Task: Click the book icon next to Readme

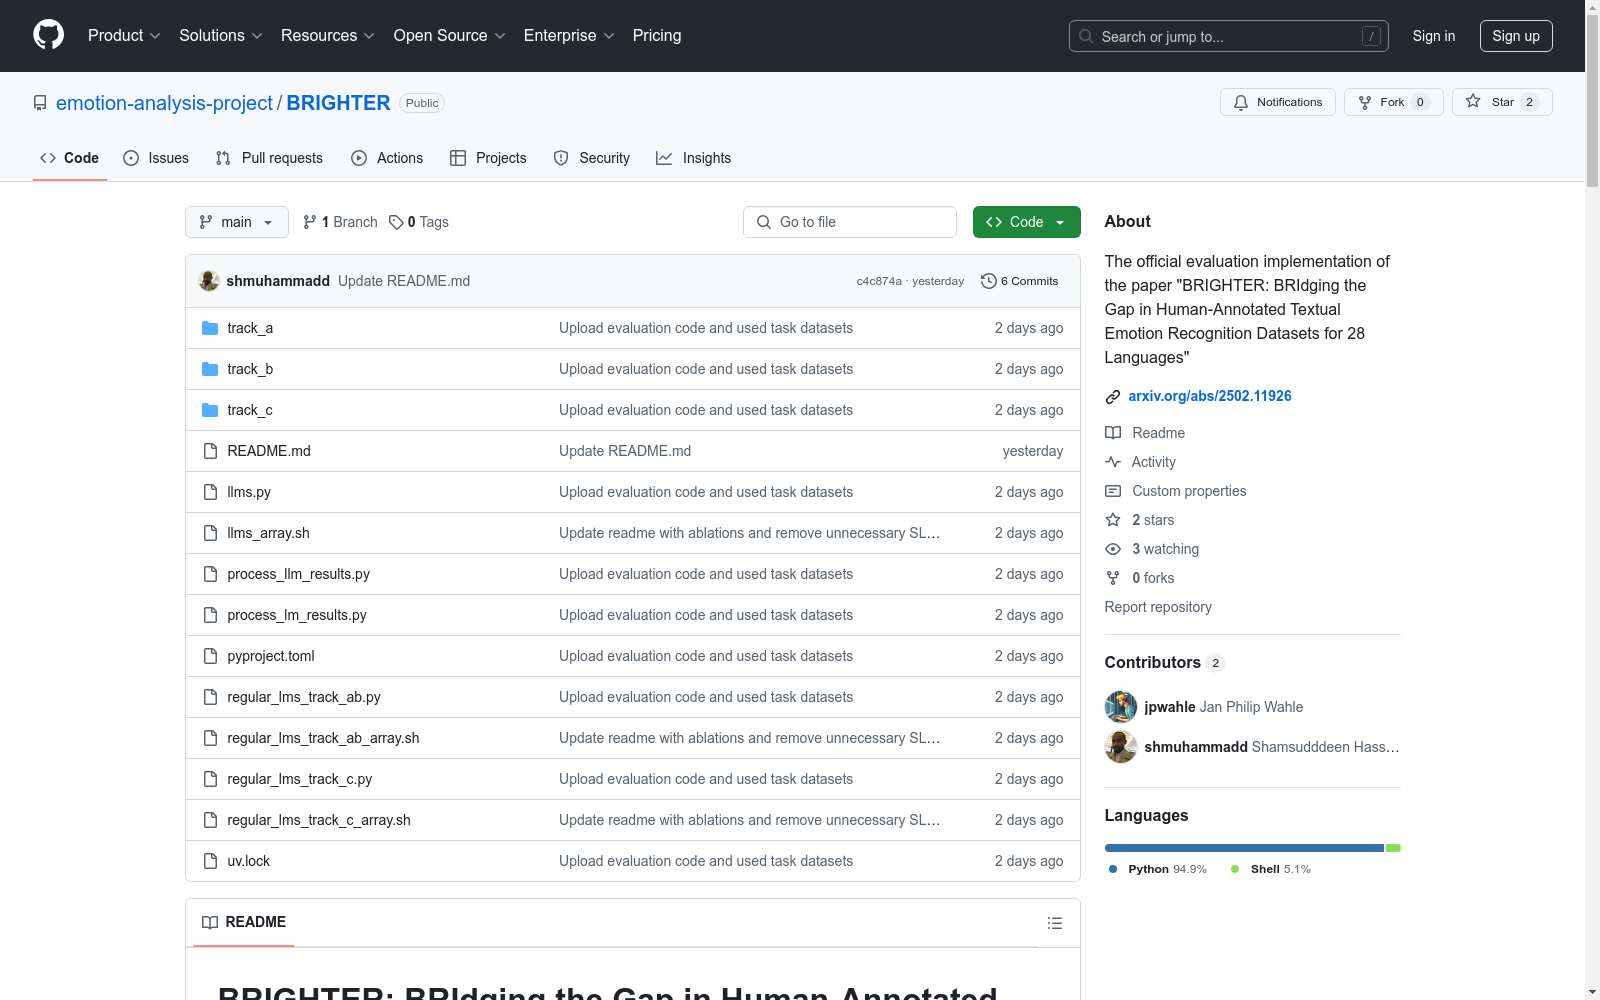Action: [x=1113, y=433]
